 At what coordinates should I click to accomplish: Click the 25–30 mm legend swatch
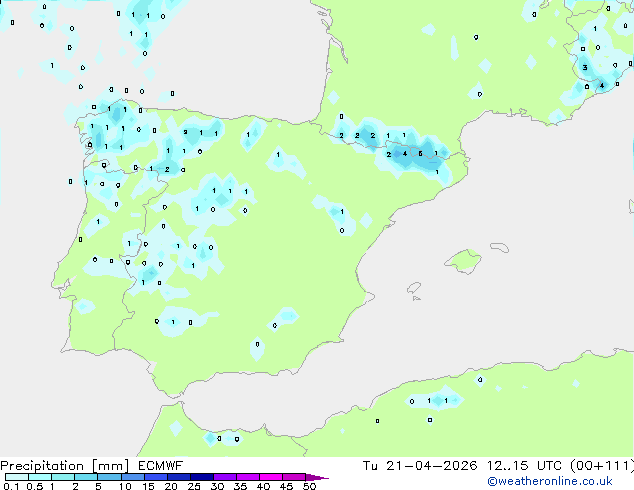tap(201, 477)
